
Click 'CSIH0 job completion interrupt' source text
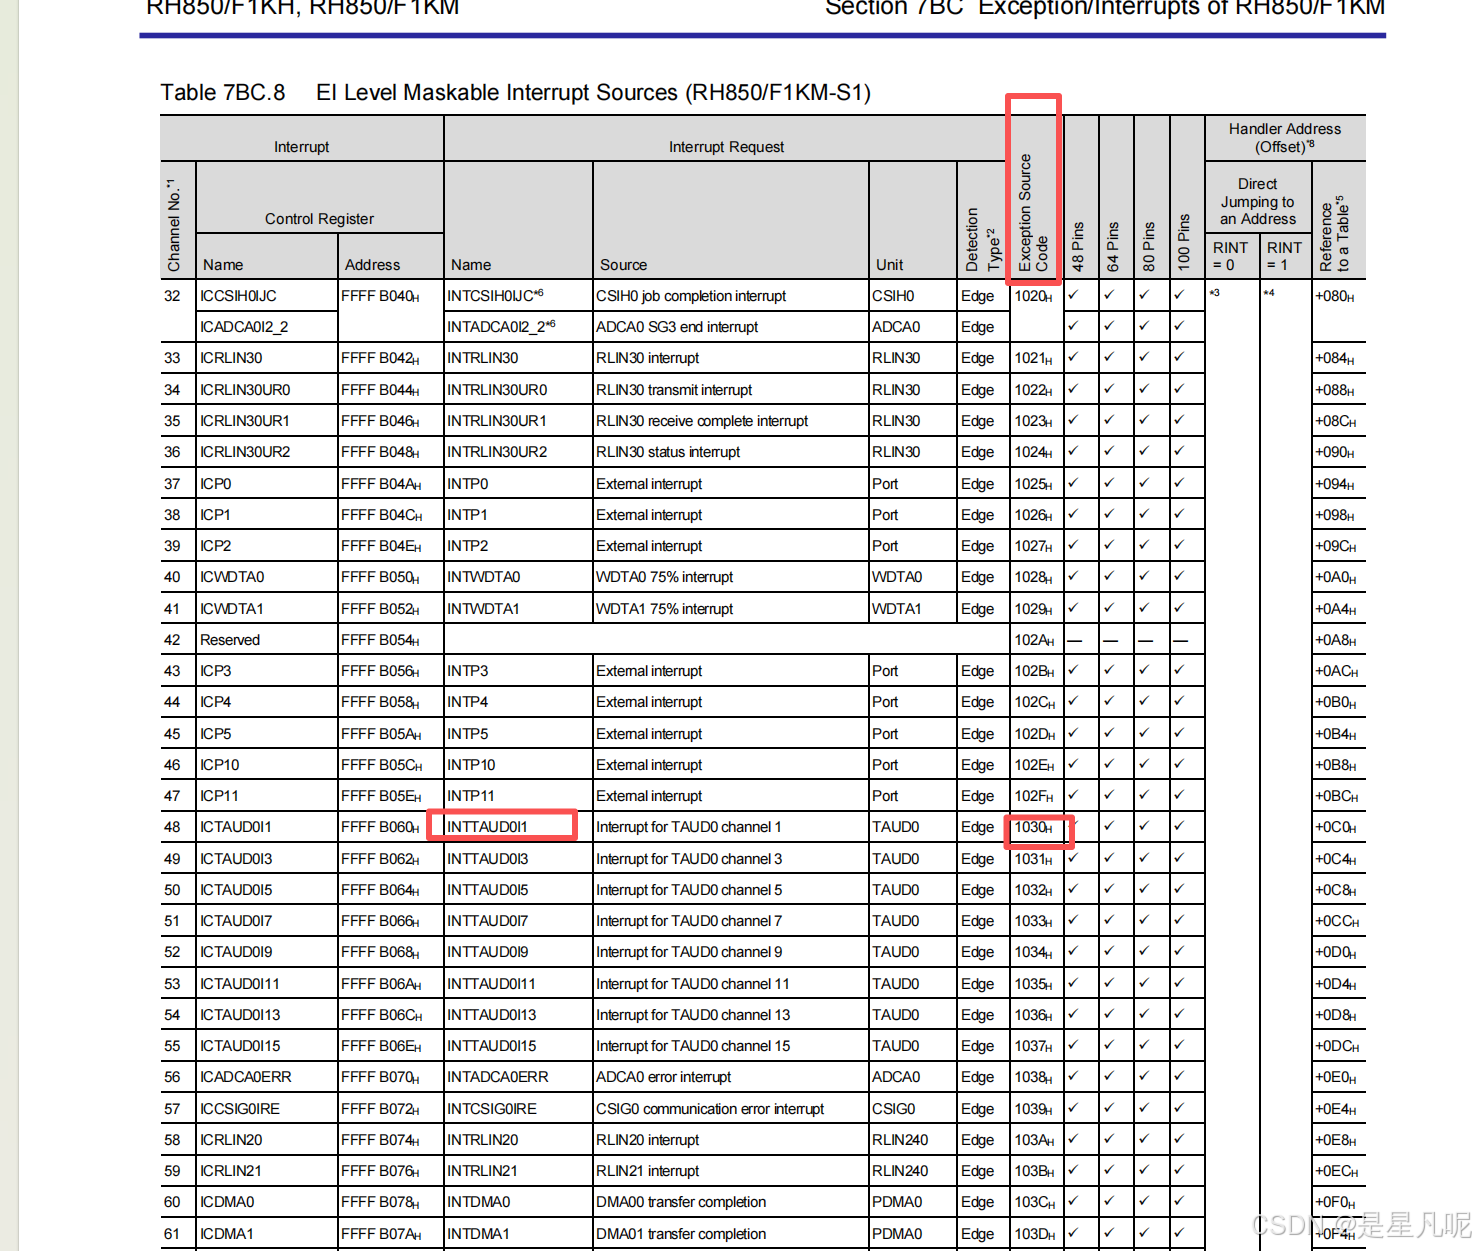pos(691,296)
